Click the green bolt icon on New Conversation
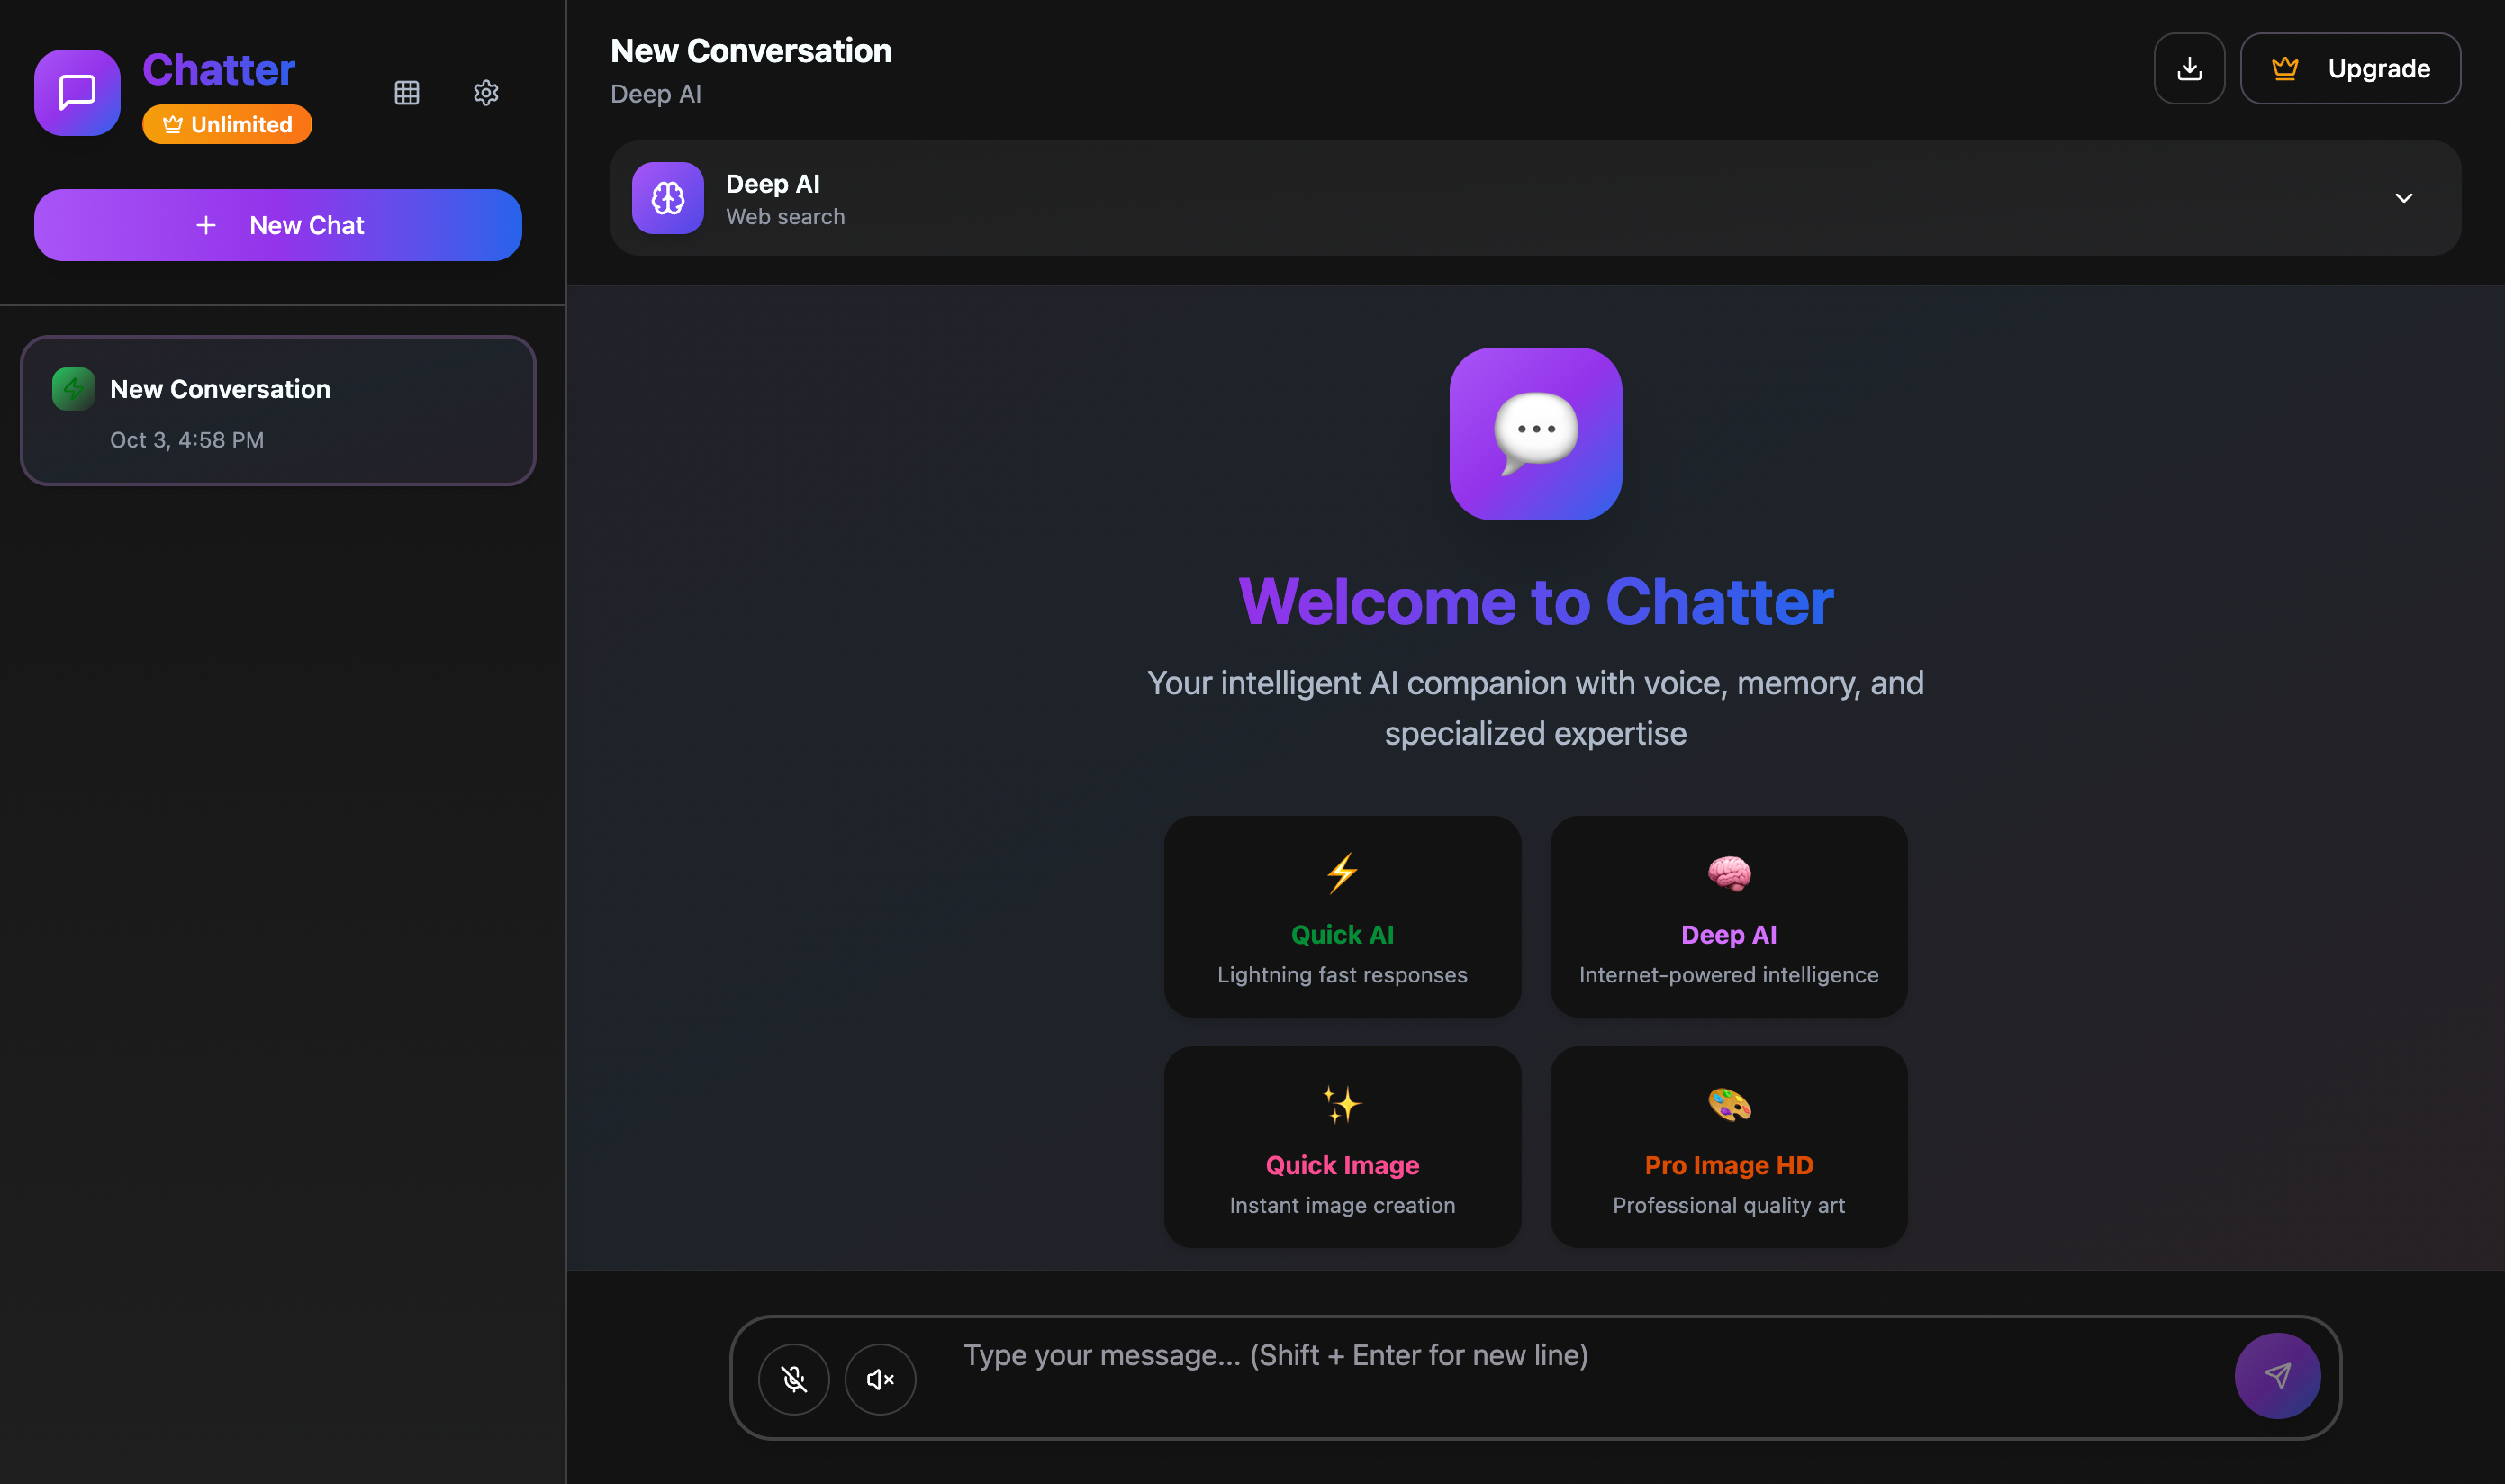2505x1484 pixels. pyautogui.click(x=74, y=389)
